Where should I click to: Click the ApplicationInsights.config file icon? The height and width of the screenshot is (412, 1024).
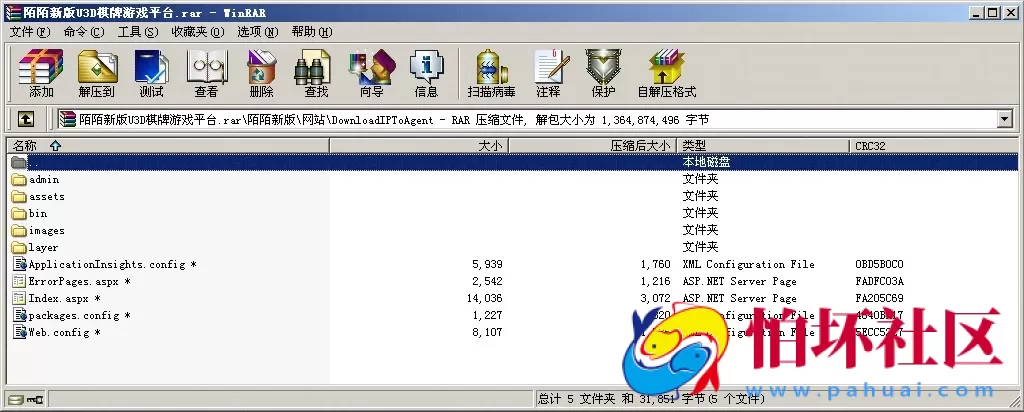(x=19, y=264)
